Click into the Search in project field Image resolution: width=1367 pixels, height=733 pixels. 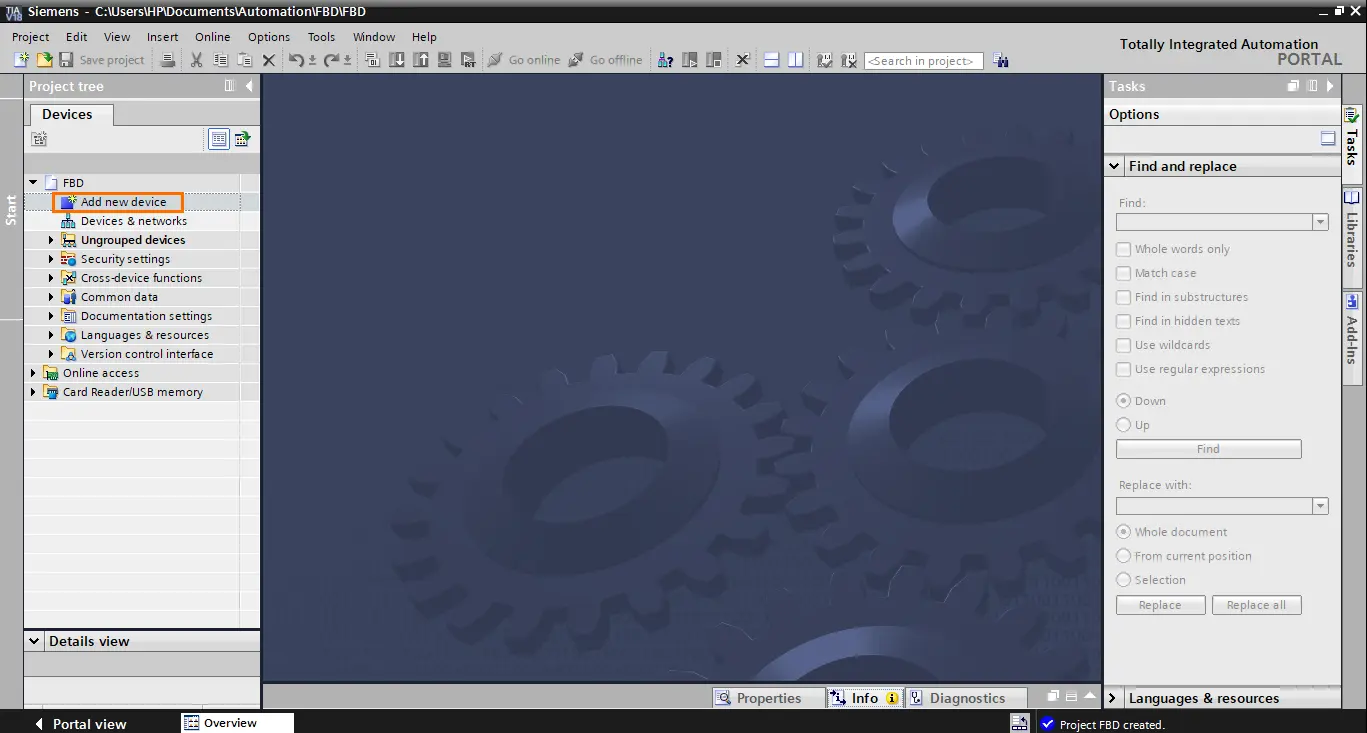coord(924,61)
